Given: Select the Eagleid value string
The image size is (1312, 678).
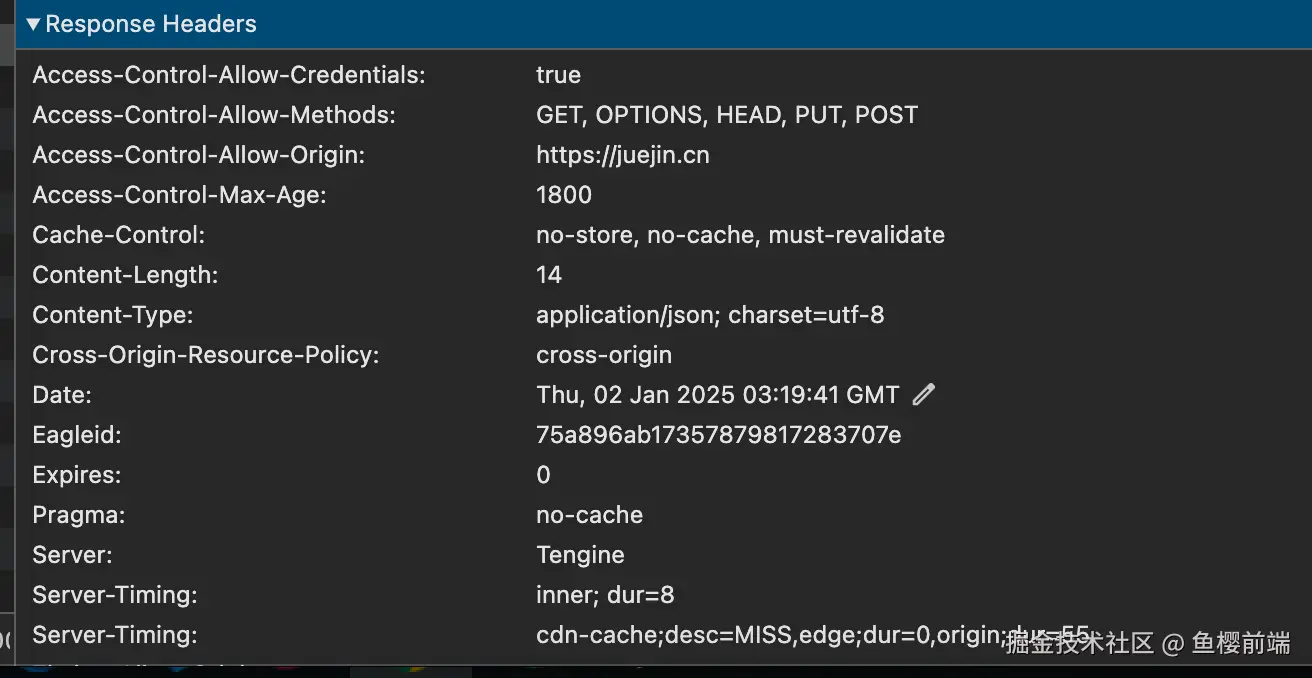Looking at the screenshot, I should 718,435.
